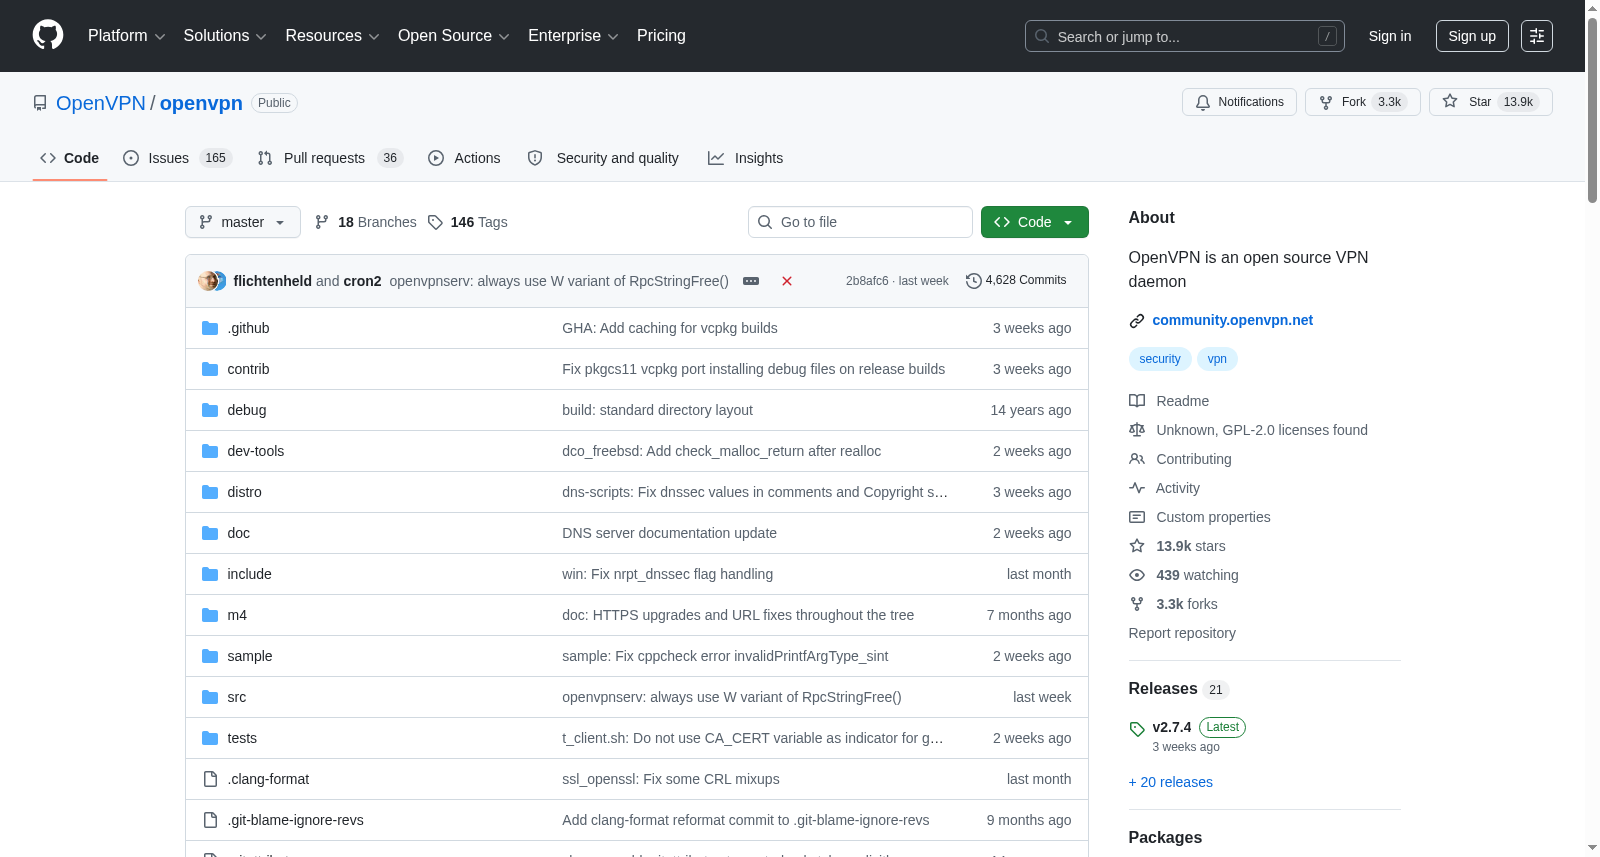The width and height of the screenshot is (1600, 857).
Task: Click the v2.7.4 release tag icon
Action: [1137, 729]
